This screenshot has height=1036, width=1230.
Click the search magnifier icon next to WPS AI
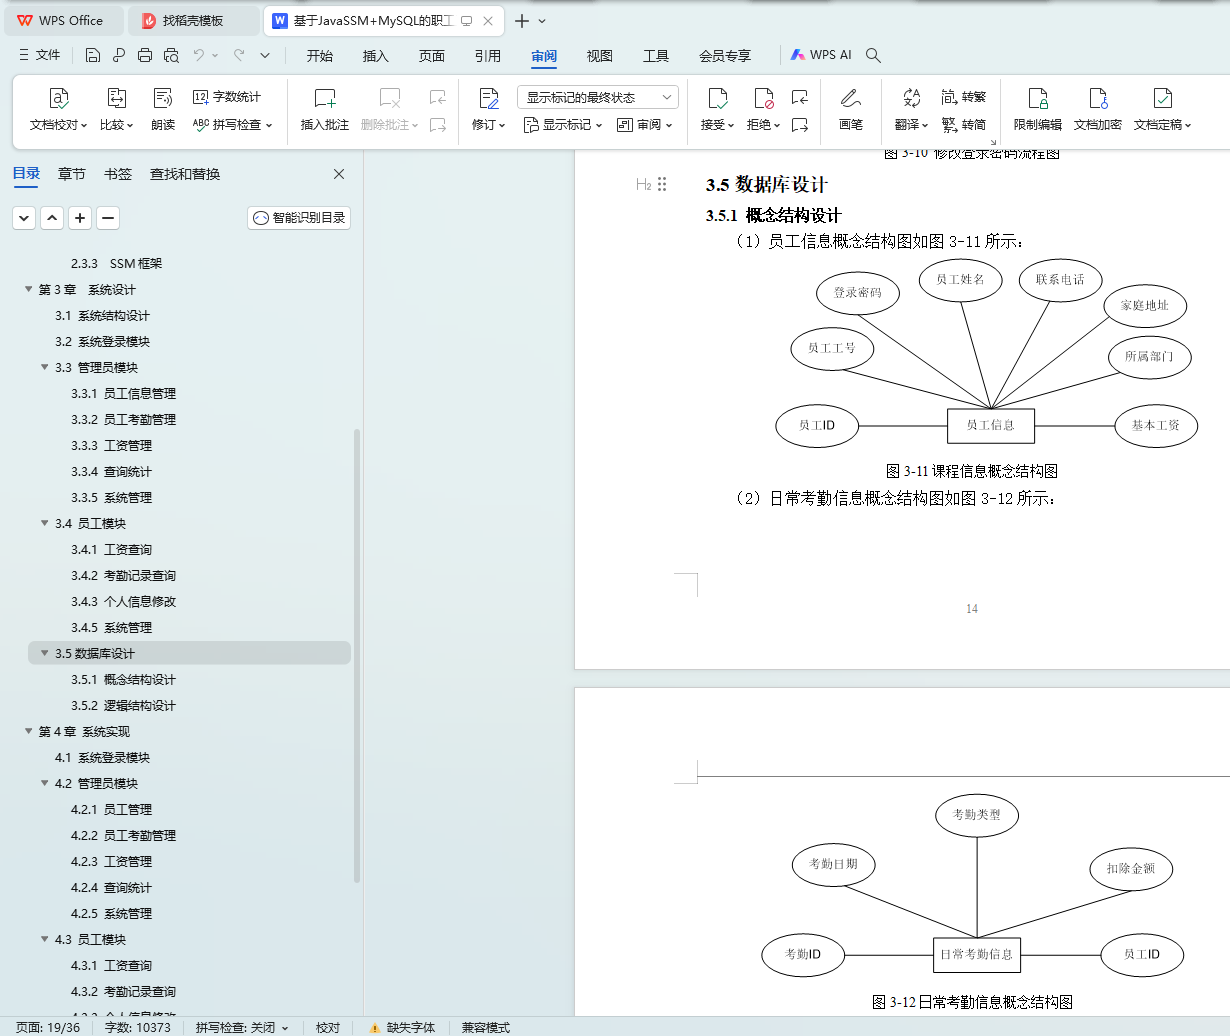[873, 55]
